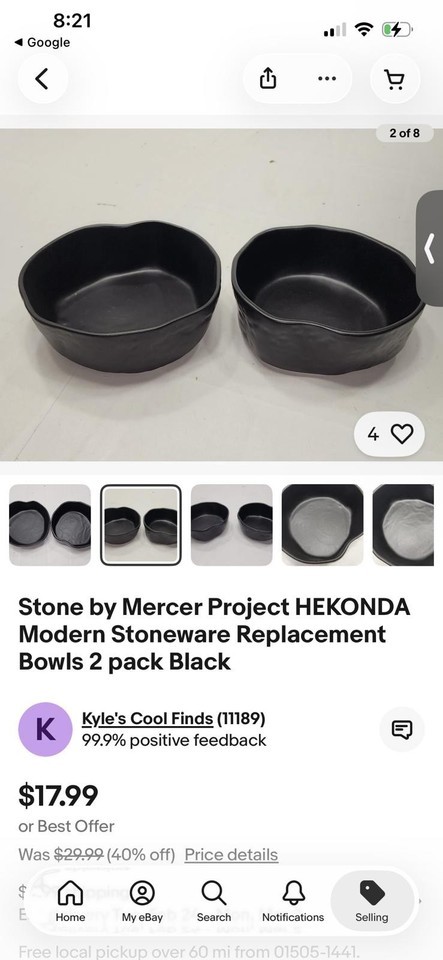Return to Google via back link
Image resolution: width=443 pixels, height=960 pixels.
coord(42,42)
